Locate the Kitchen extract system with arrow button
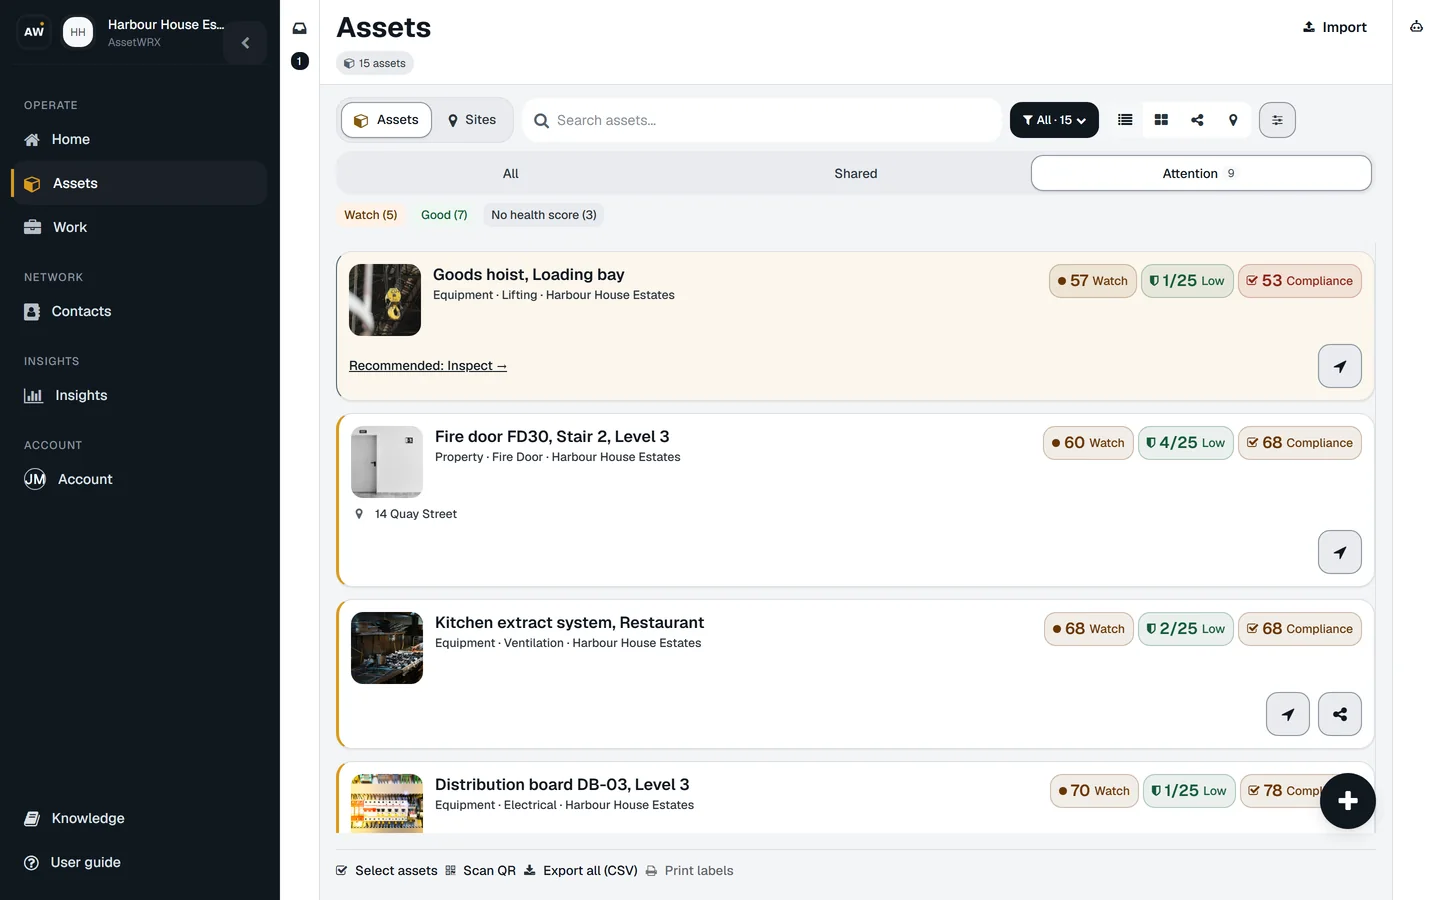 pos(1288,714)
